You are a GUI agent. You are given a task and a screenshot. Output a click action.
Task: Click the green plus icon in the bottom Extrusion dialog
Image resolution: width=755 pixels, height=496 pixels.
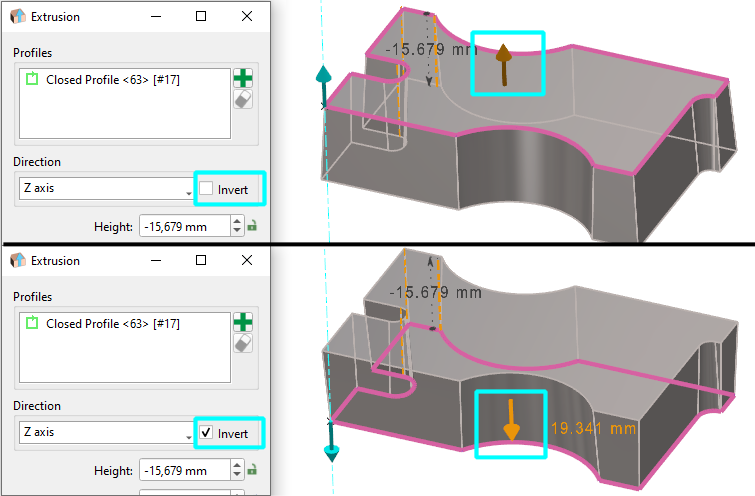[243, 322]
